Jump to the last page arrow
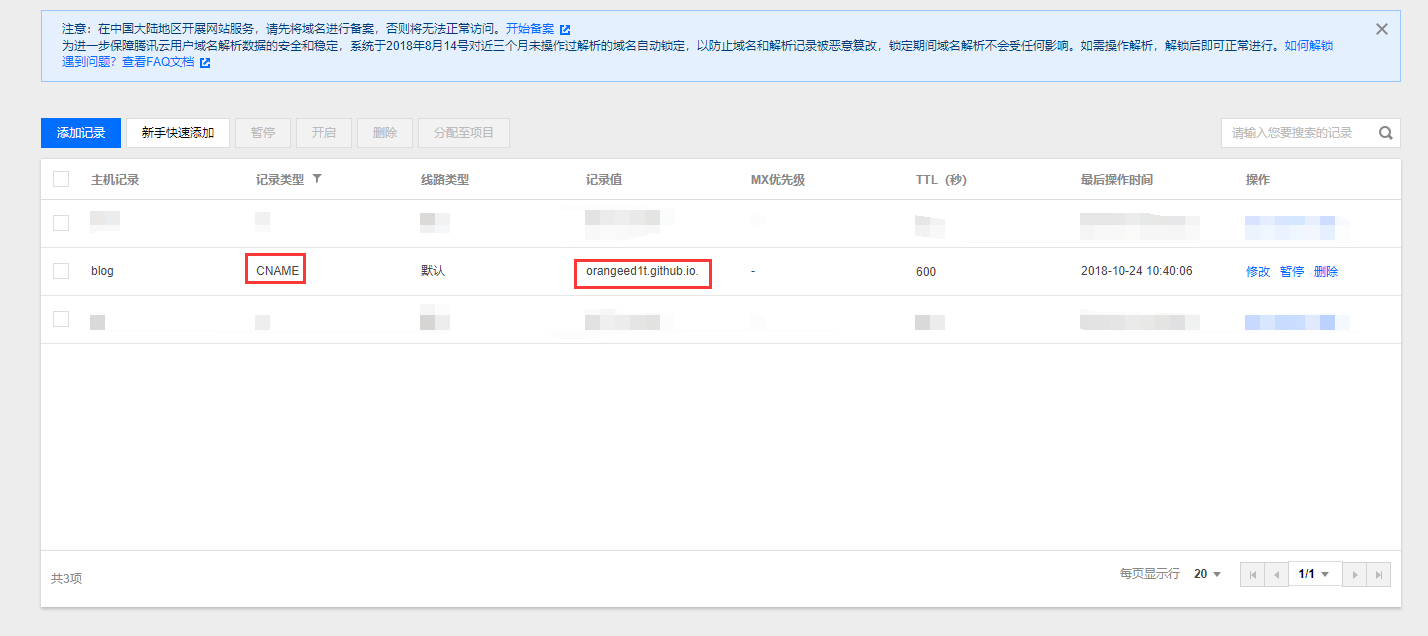Image resolution: width=1428 pixels, height=636 pixels. [x=1378, y=574]
